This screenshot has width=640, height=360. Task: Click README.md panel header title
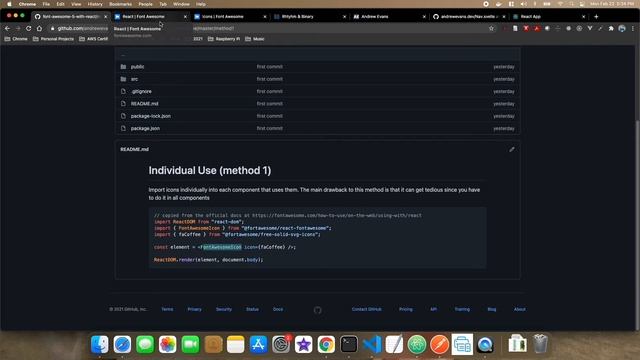134,149
